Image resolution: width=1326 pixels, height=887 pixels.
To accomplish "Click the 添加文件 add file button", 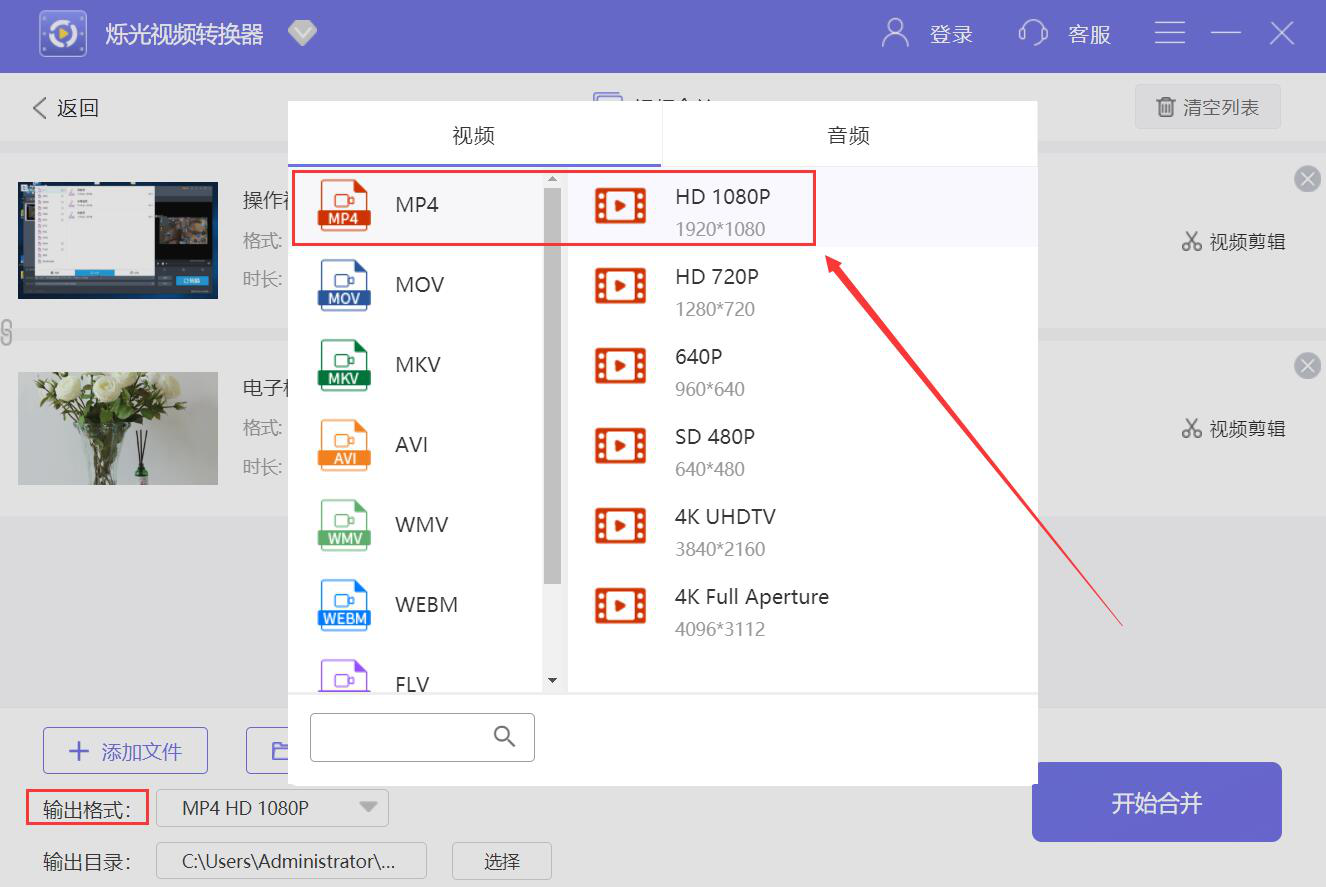I will coord(125,751).
